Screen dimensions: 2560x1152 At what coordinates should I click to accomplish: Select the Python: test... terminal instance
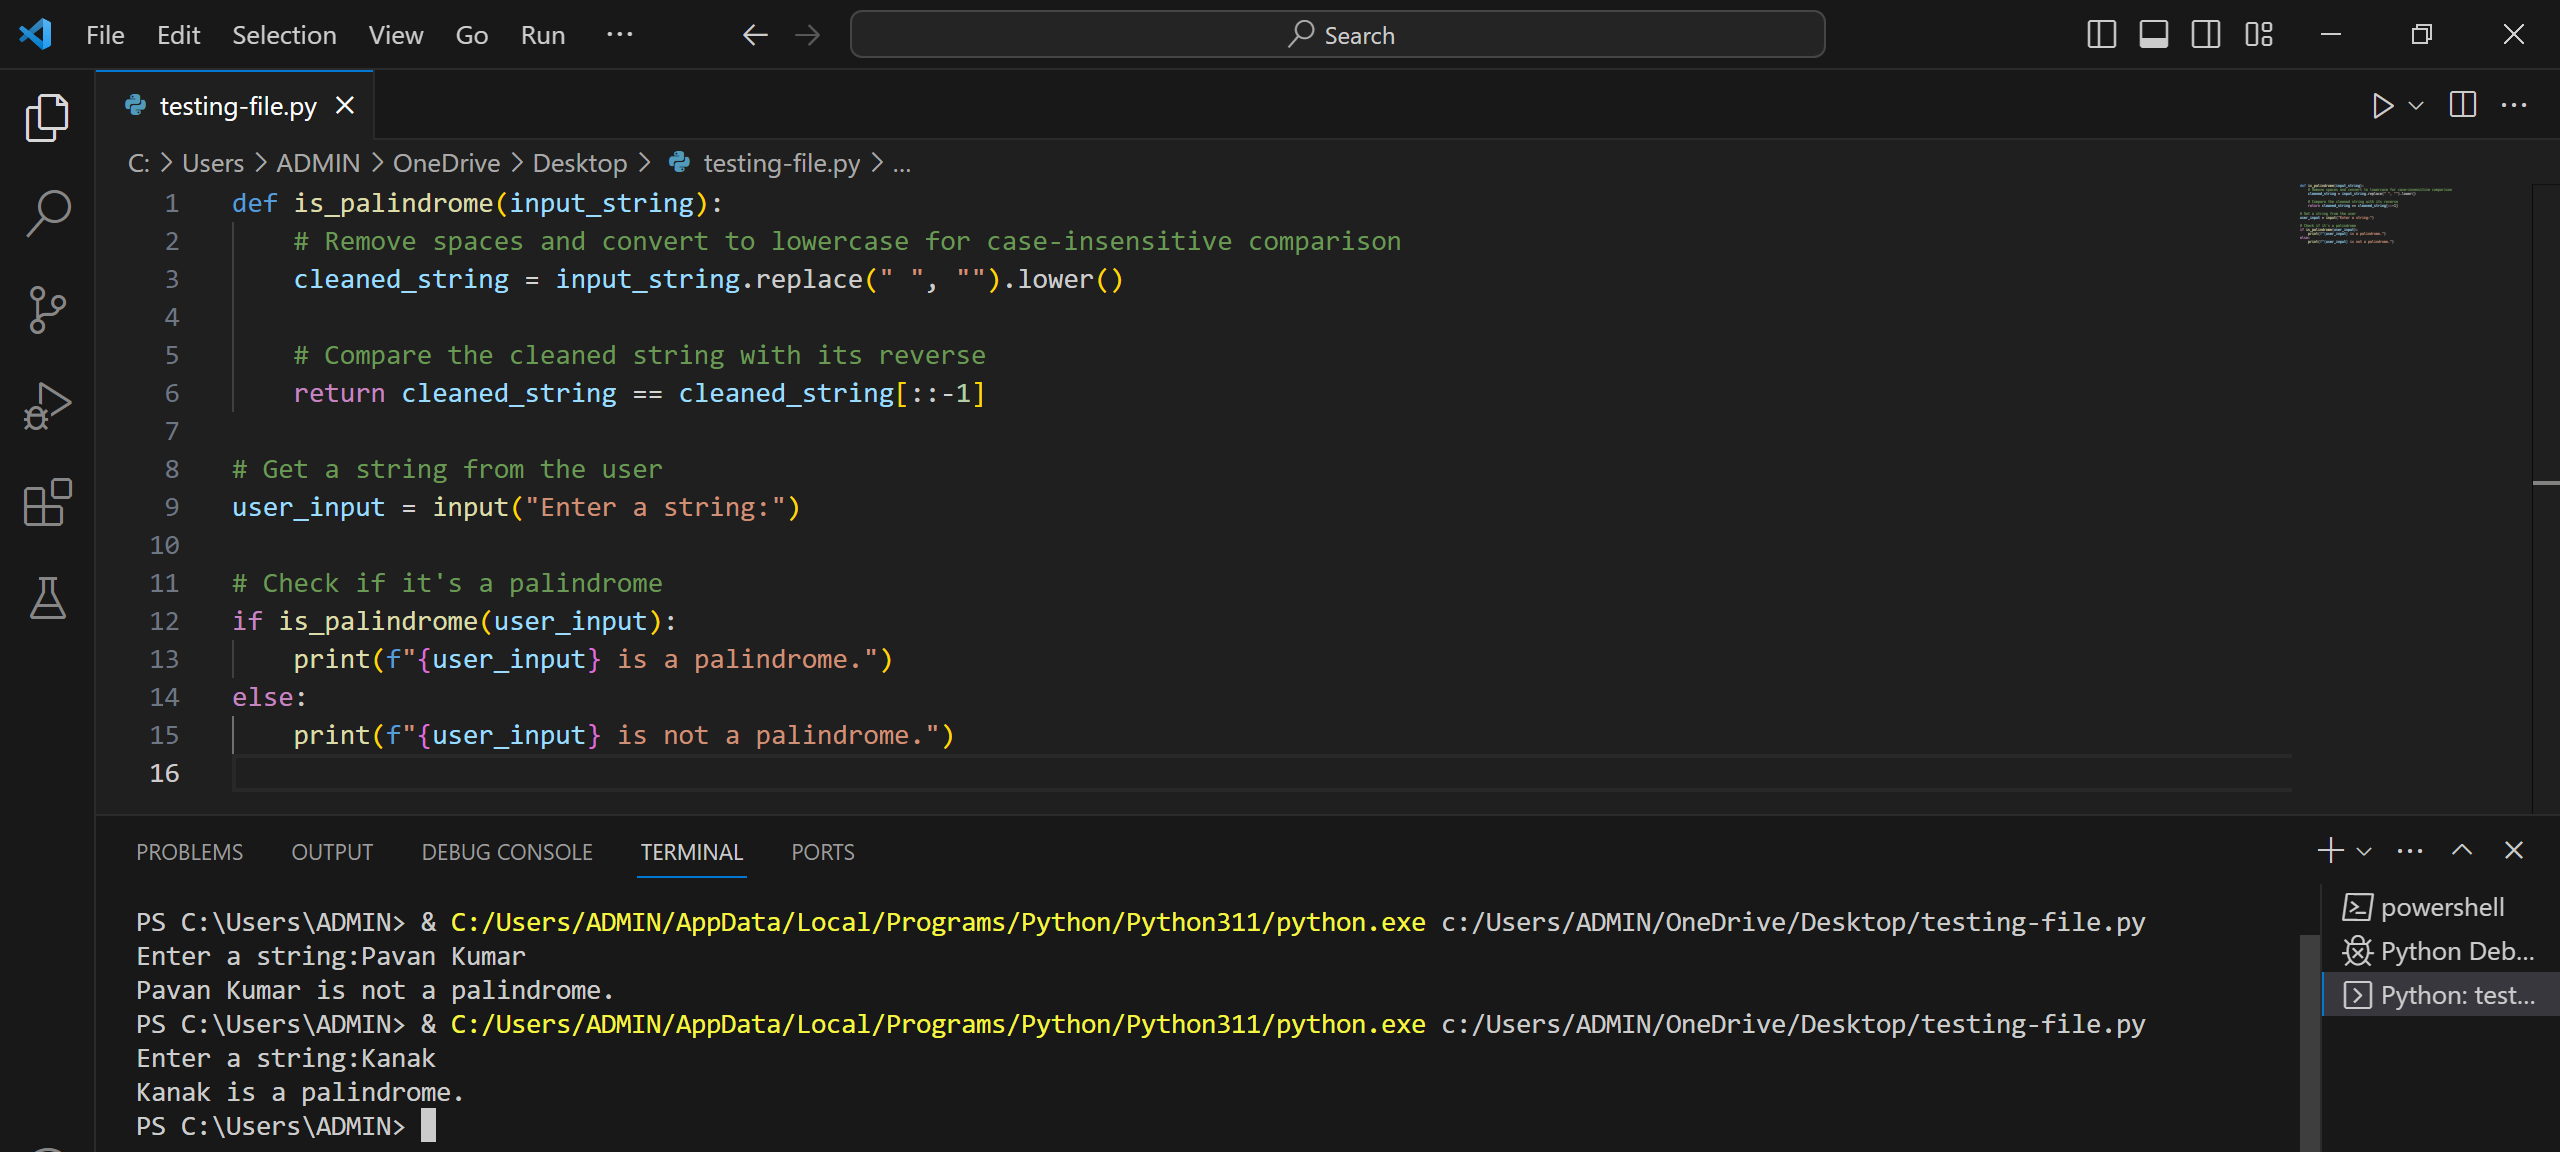tap(2440, 995)
